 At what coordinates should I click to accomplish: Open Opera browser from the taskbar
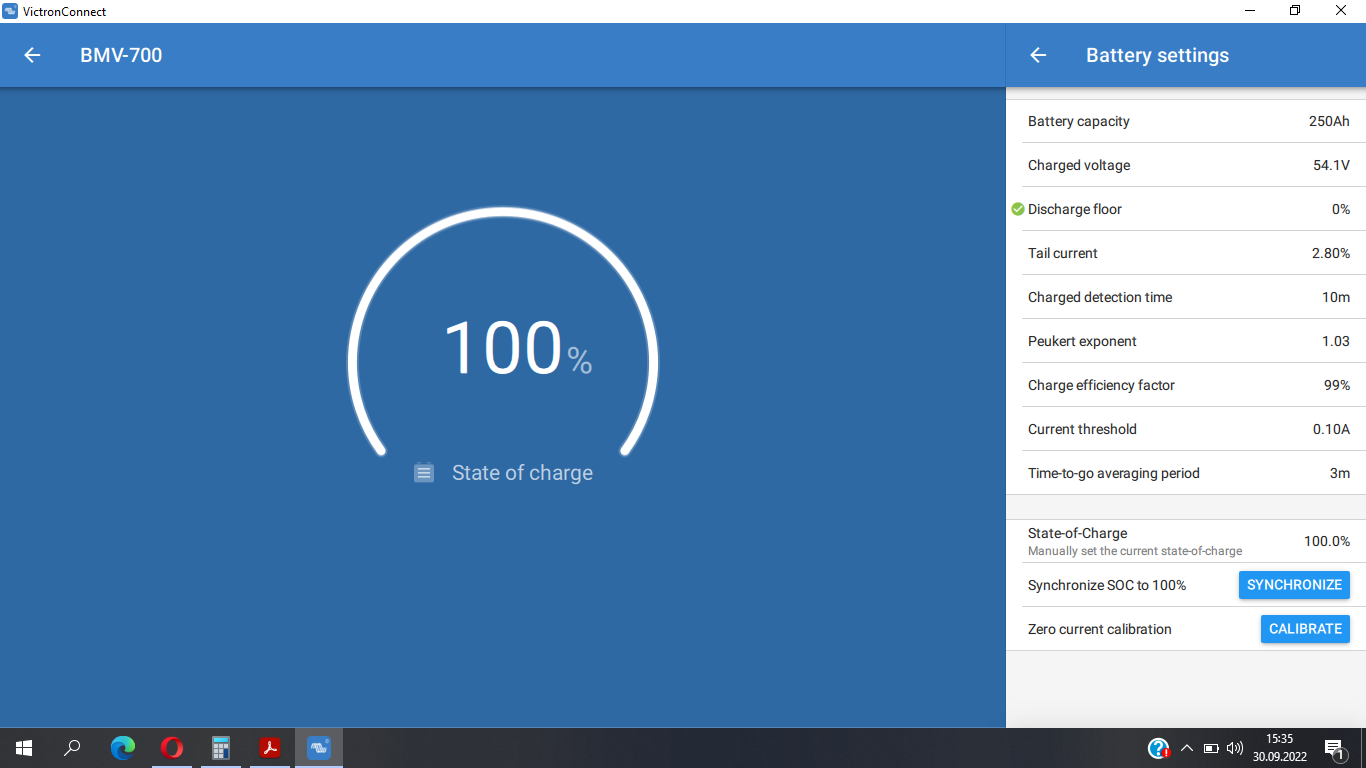172,747
